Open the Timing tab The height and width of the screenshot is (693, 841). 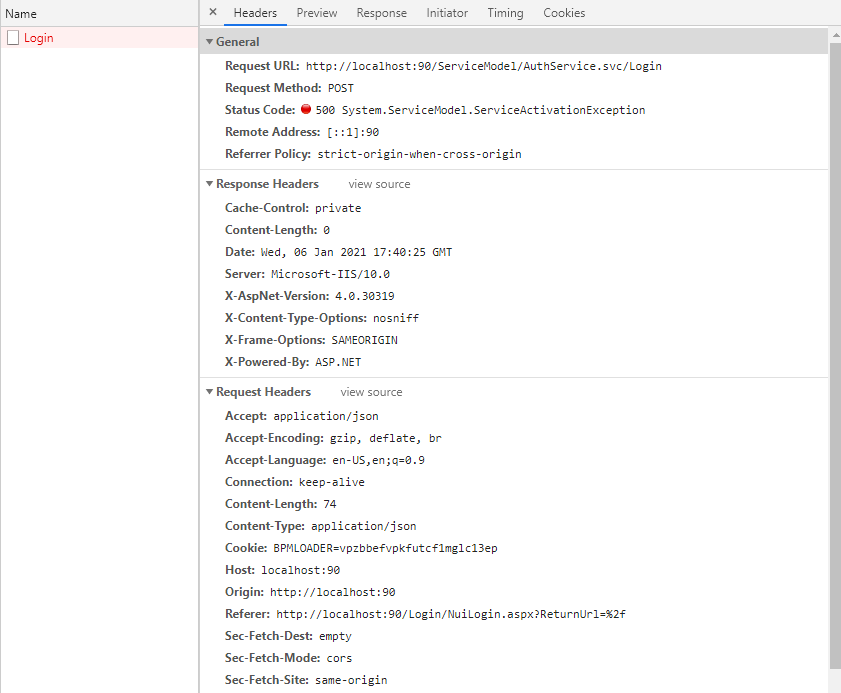(505, 13)
